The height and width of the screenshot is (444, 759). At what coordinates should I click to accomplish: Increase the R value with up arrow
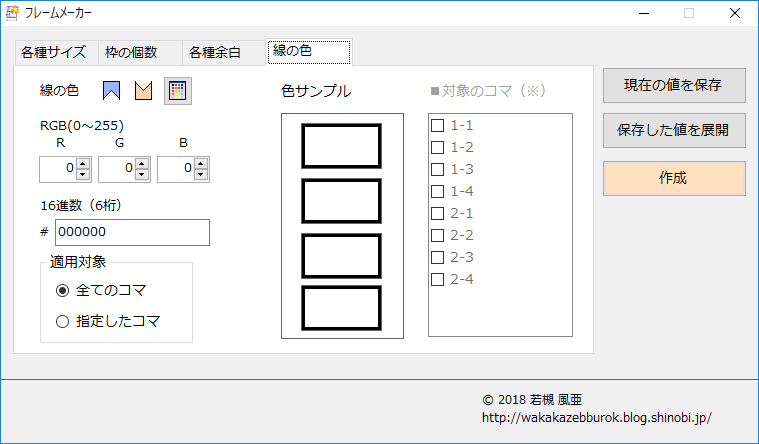[83, 164]
